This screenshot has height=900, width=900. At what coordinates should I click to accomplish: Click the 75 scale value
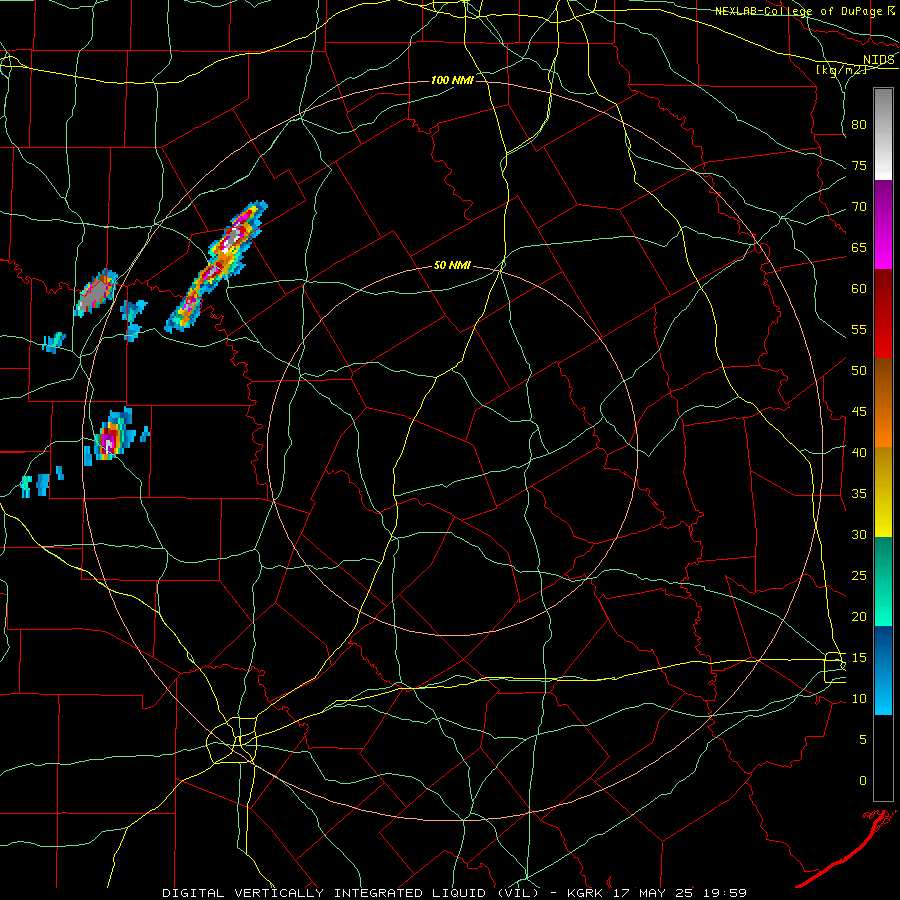859,165
